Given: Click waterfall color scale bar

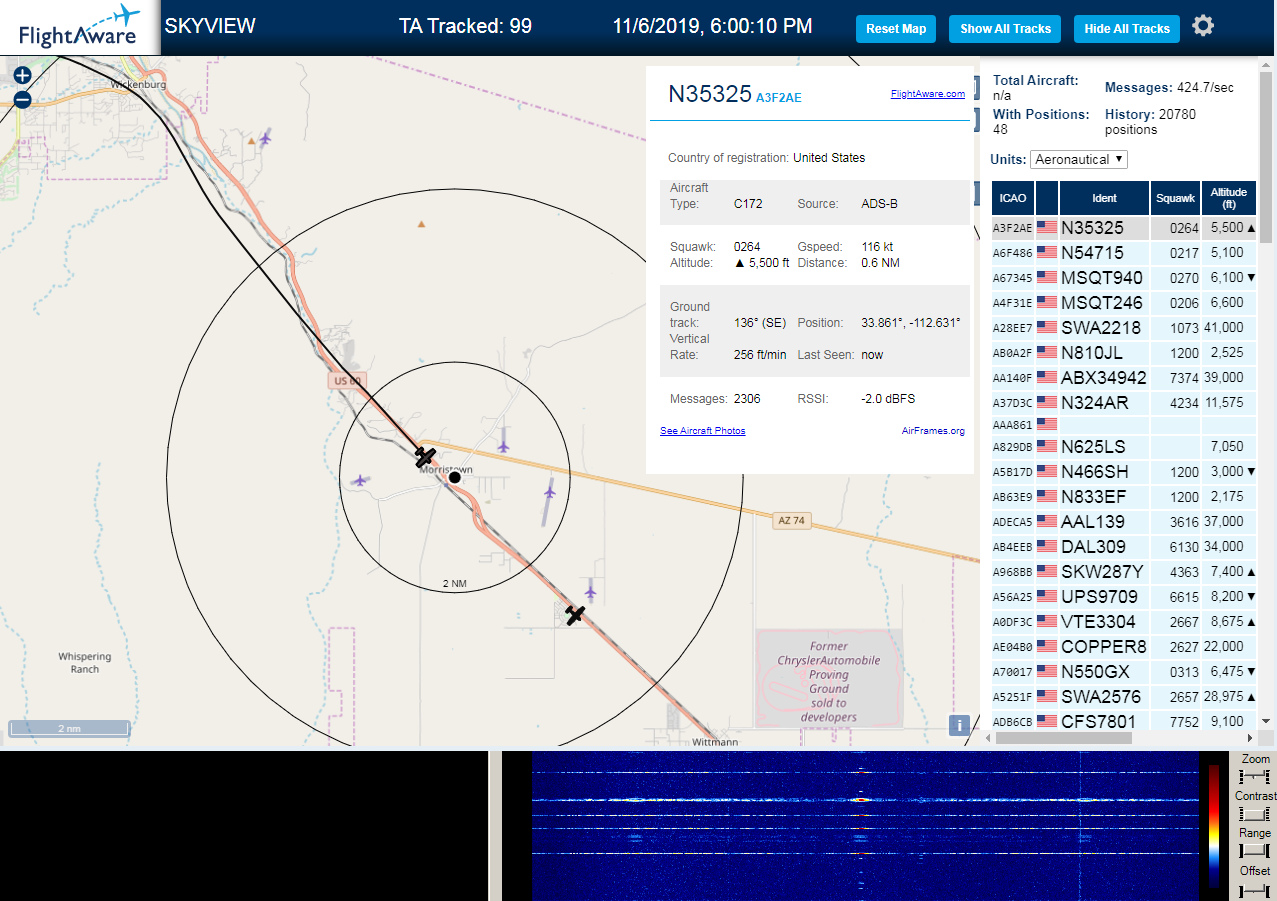Looking at the screenshot, I should 1214,826.
